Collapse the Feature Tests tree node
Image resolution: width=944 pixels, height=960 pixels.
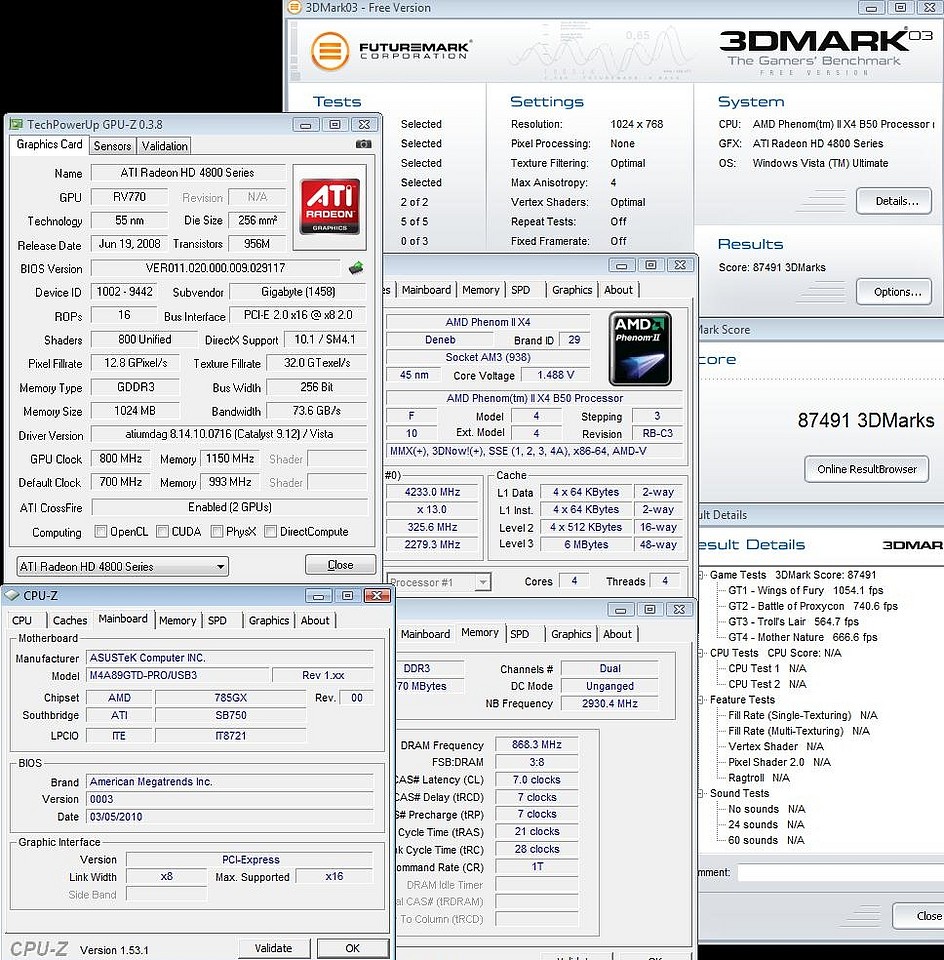[x=701, y=700]
